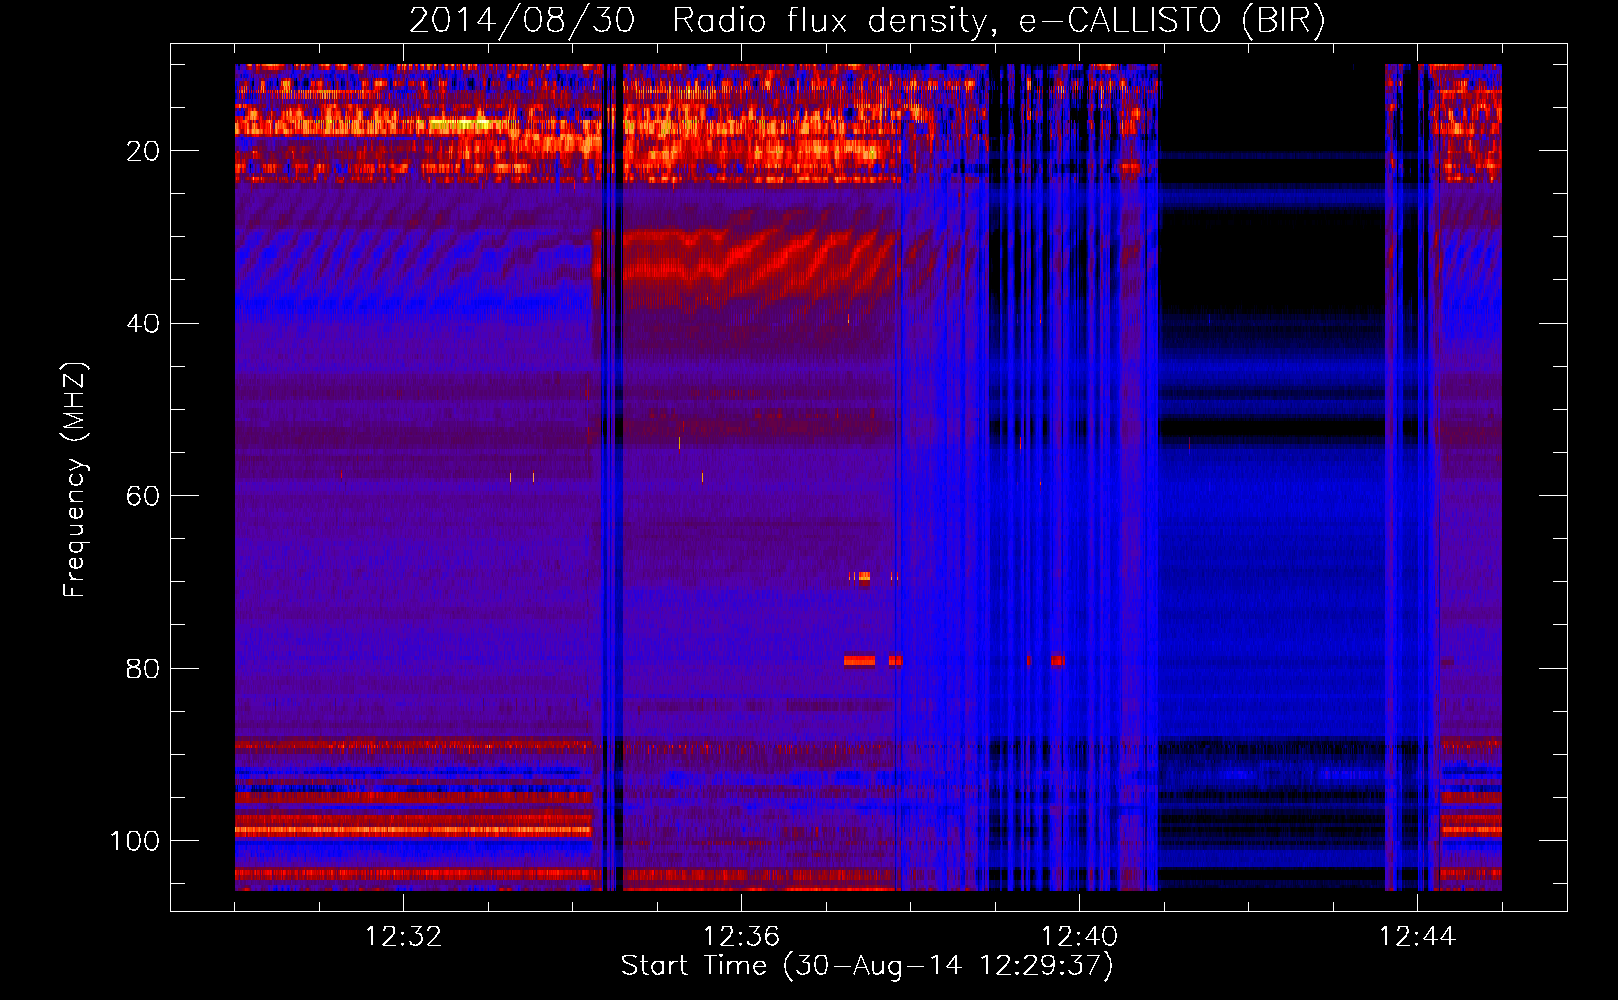Image resolution: width=1618 pixels, height=1000 pixels.
Task: Click the time tick label '12:36'
Action: [x=741, y=937]
